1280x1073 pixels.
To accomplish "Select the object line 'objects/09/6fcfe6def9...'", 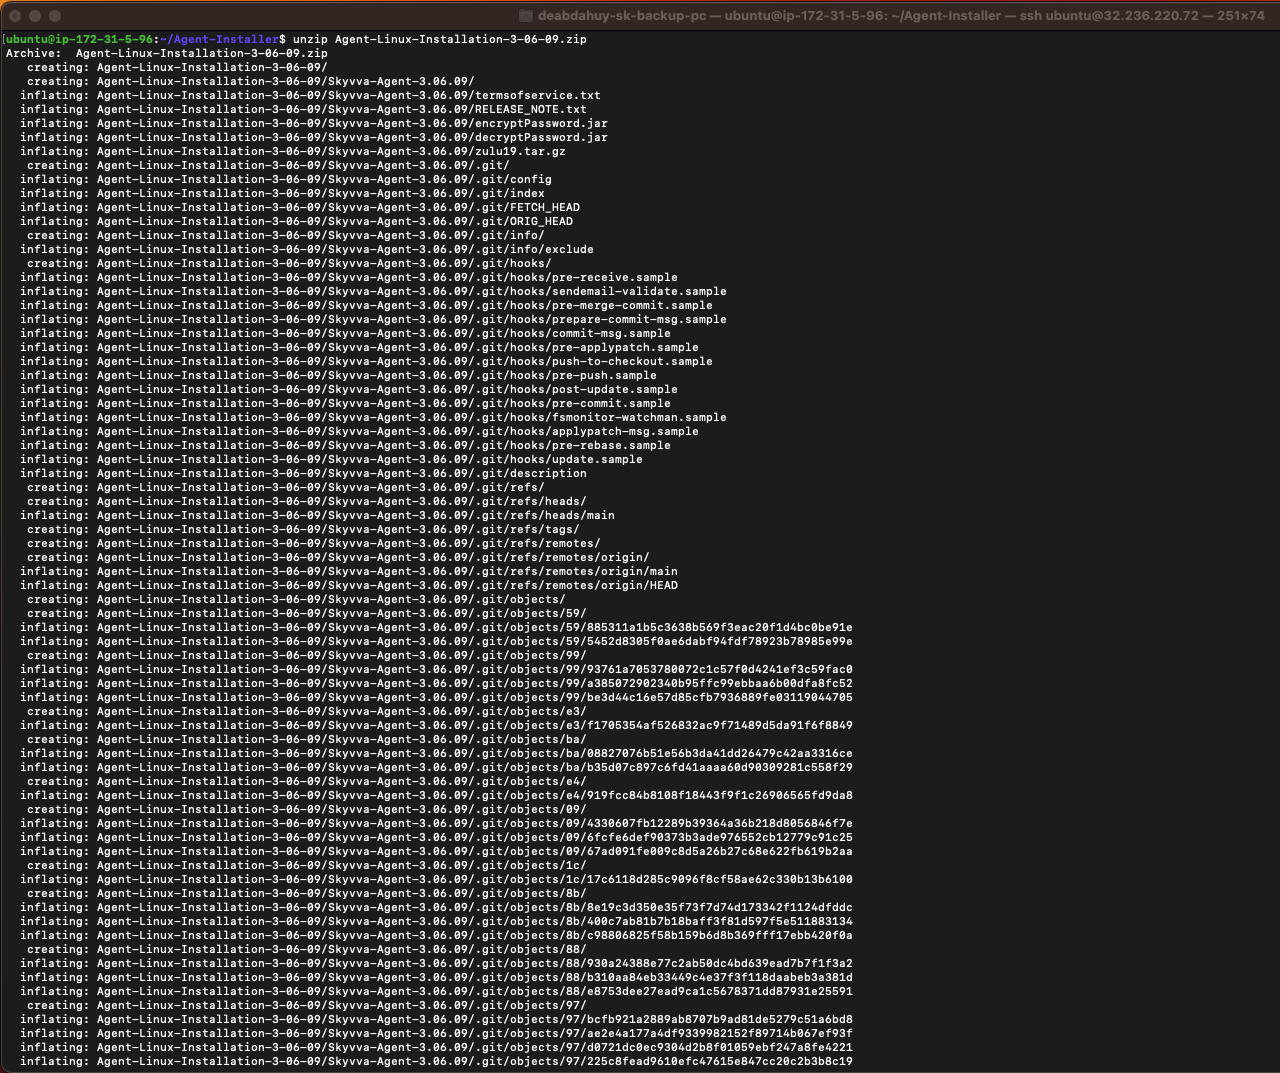I will tap(436, 837).
